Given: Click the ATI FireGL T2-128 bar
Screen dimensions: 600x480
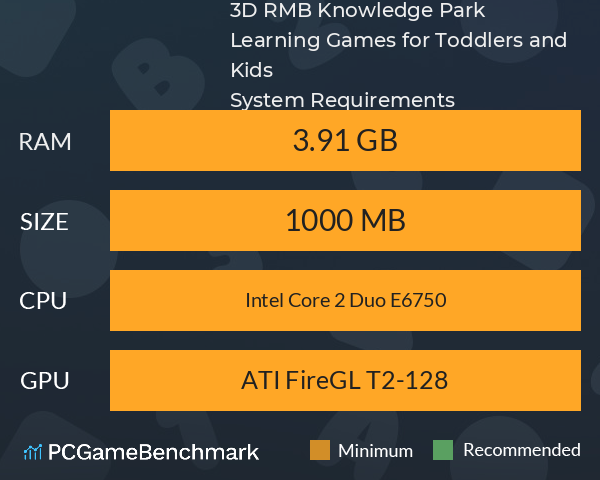Looking at the screenshot, I should (x=345, y=380).
